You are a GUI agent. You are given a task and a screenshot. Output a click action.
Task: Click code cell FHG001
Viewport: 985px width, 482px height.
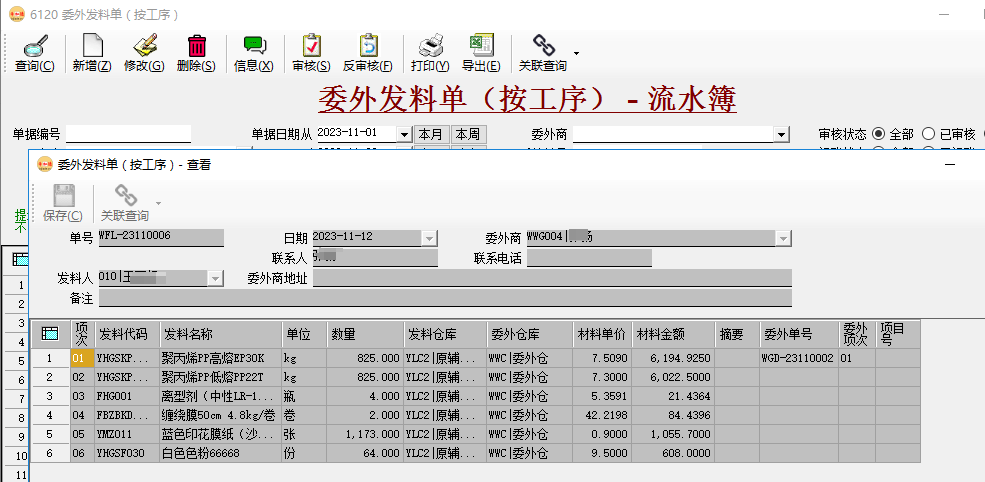click(127, 396)
